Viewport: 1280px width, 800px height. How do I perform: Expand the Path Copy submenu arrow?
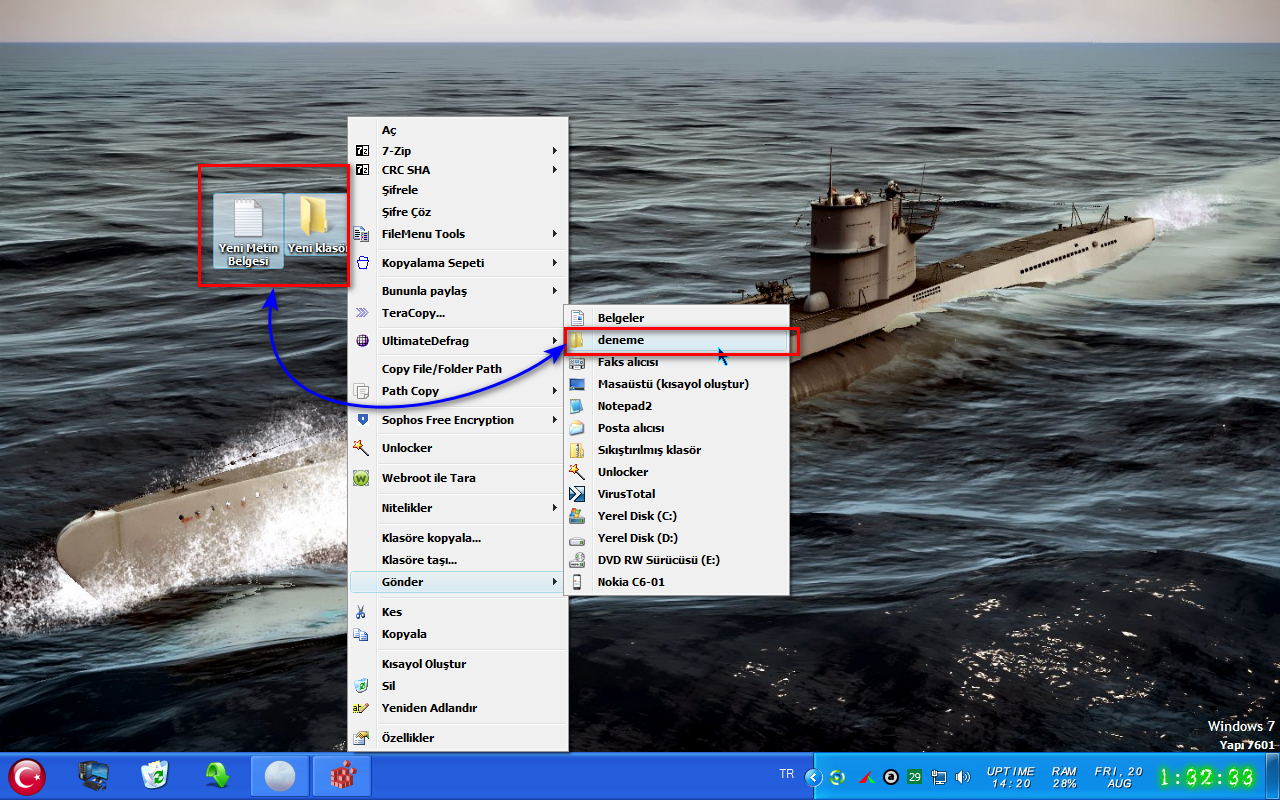coord(555,391)
